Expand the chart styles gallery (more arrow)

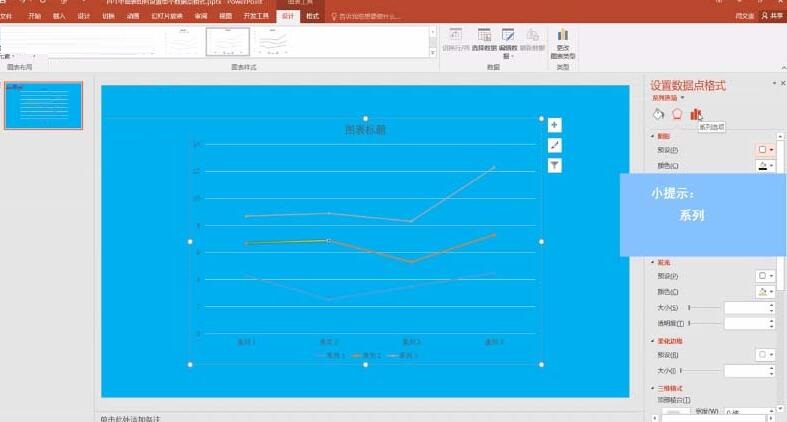click(433, 53)
